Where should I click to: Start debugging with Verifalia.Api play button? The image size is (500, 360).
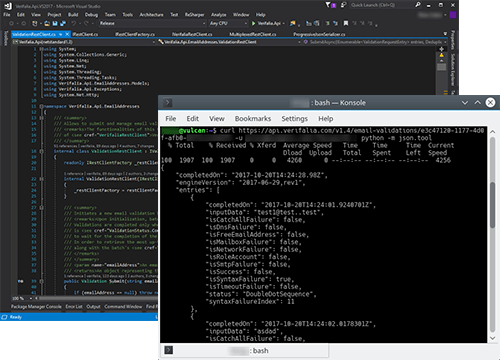click(x=254, y=23)
